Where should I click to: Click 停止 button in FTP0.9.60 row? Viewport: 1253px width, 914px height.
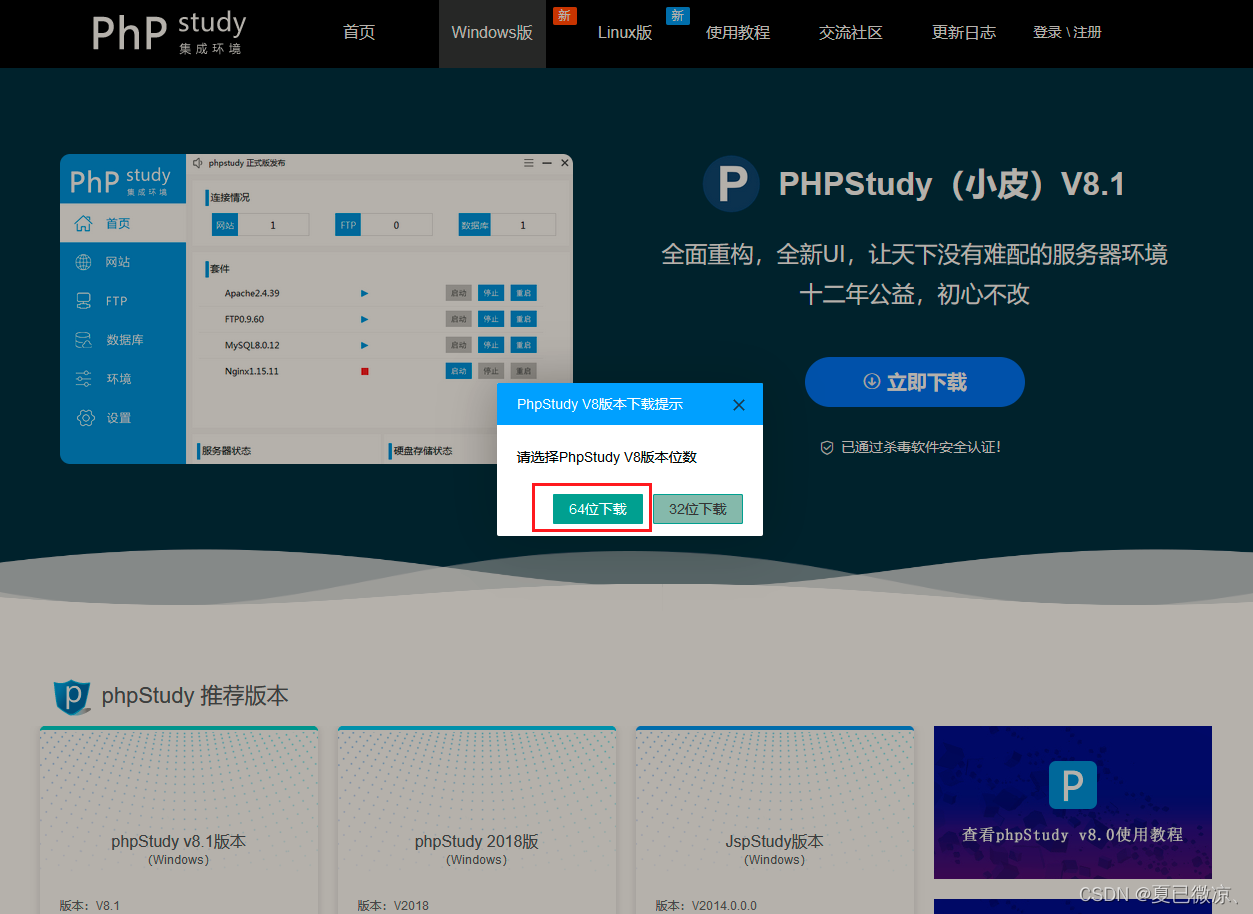[x=490, y=319]
